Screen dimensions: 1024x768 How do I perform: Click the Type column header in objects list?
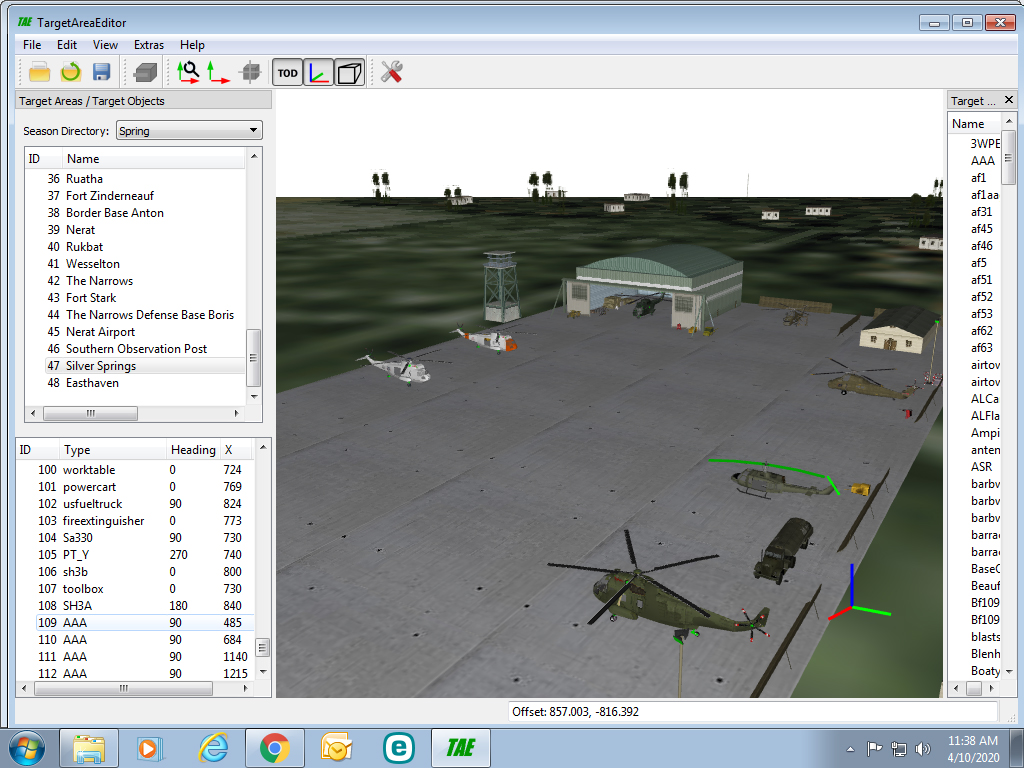(x=112, y=450)
